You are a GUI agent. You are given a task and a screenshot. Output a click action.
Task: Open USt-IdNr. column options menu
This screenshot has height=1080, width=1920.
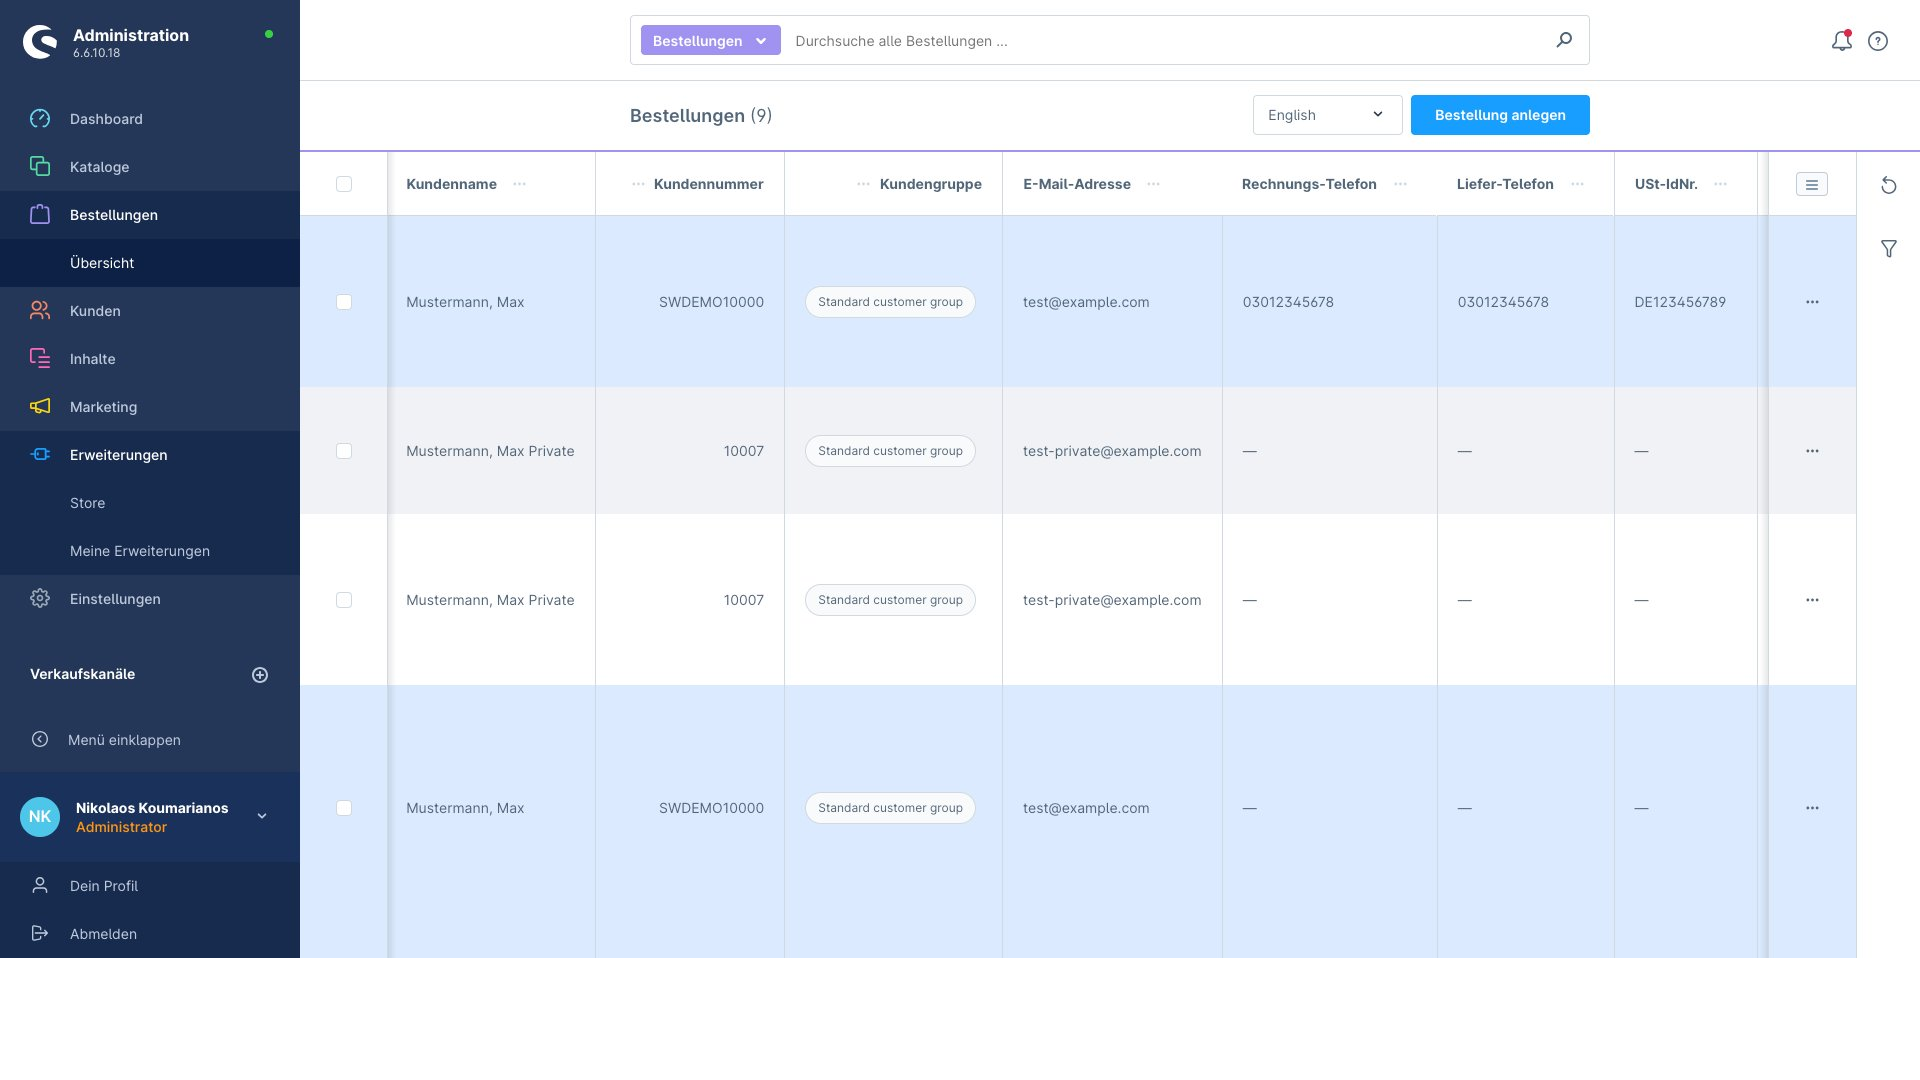pyautogui.click(x=1720, y=184)
